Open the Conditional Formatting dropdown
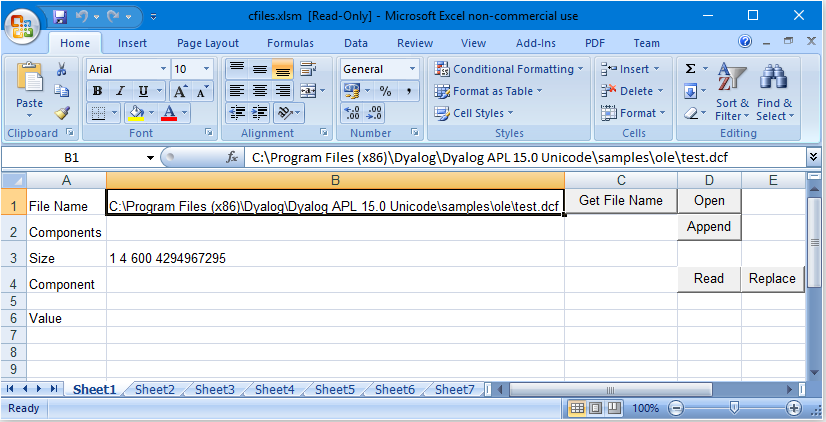The width and height of the screenshot is (826, 422). 510,69
